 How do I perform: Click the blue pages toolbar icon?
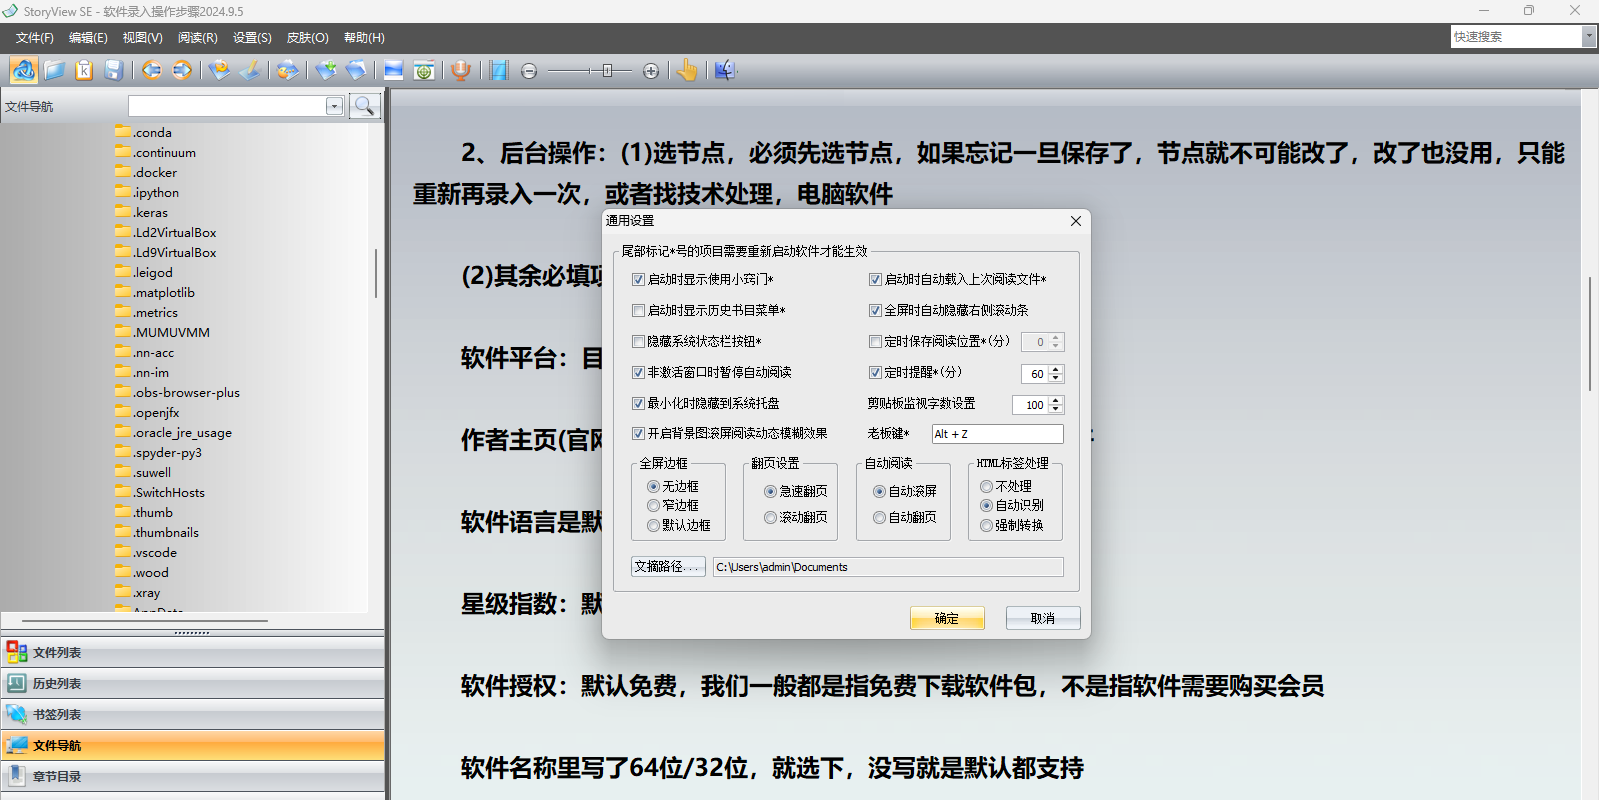click(356, 70)
